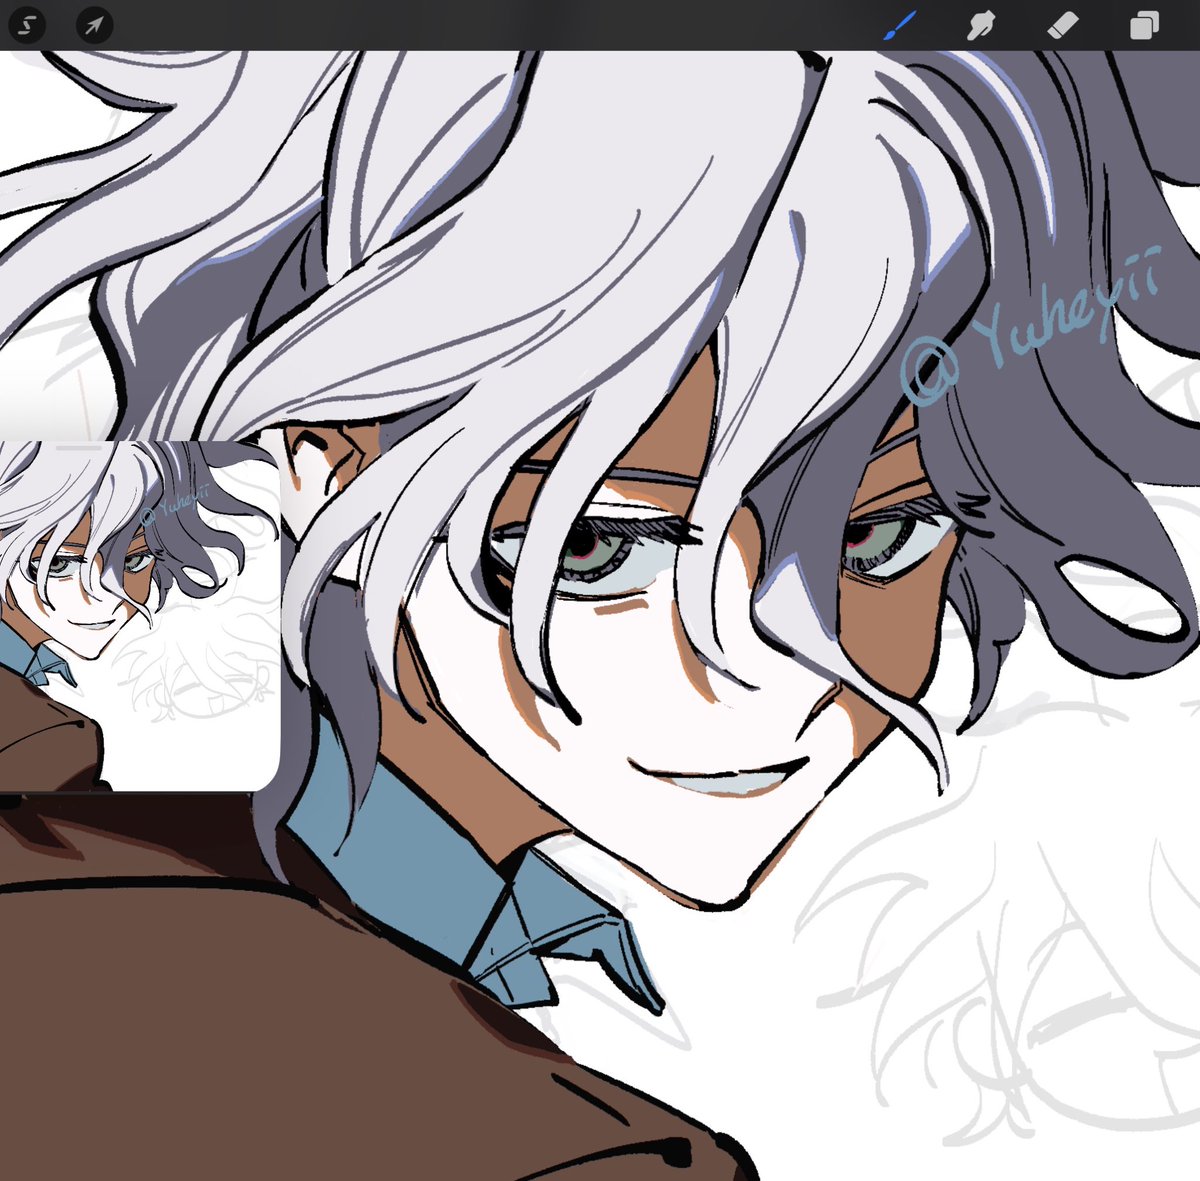Open the Layers panel
Viewport: 1200px width, 1181px height.
[1144, 25]
